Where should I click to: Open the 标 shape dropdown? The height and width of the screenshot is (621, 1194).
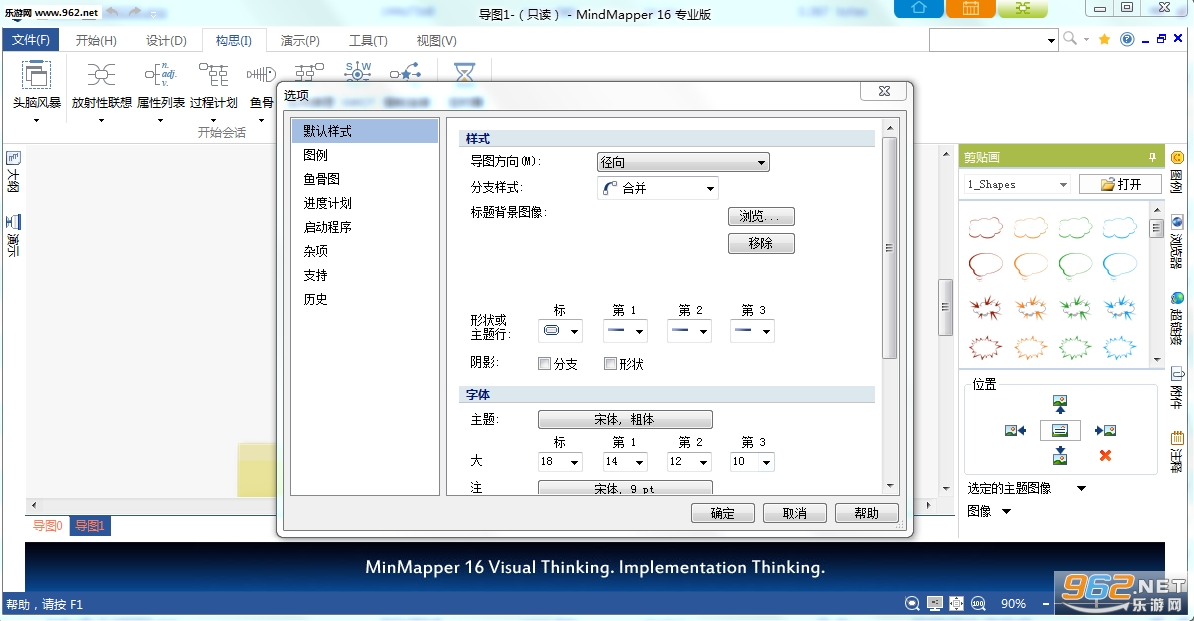click(x=560, y=331)
